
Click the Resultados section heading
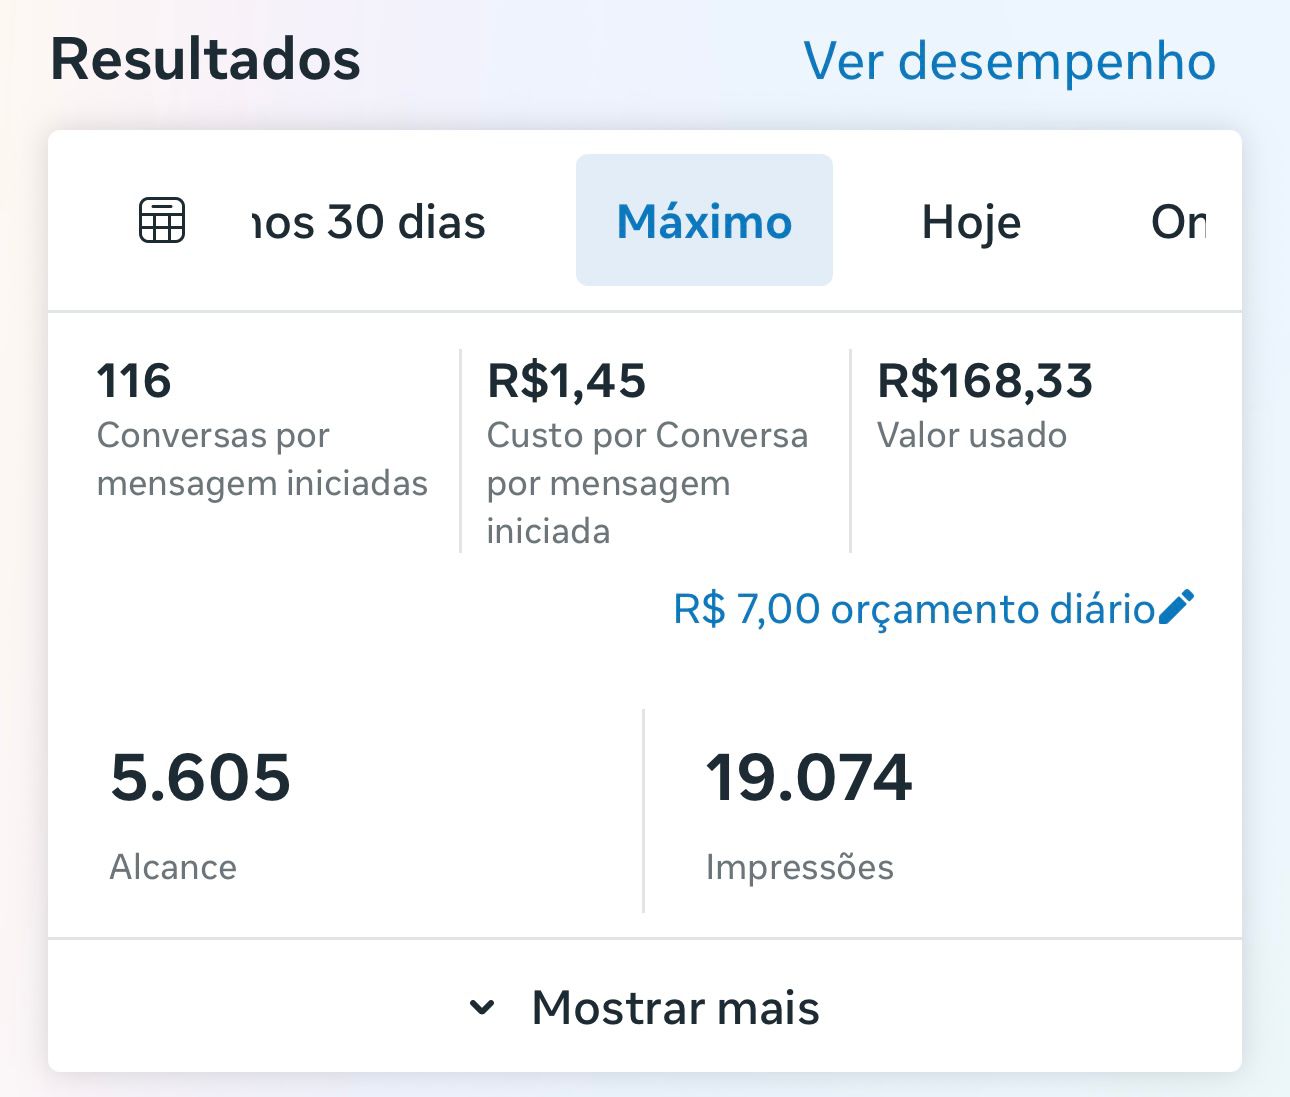click(x=205, y=59)
